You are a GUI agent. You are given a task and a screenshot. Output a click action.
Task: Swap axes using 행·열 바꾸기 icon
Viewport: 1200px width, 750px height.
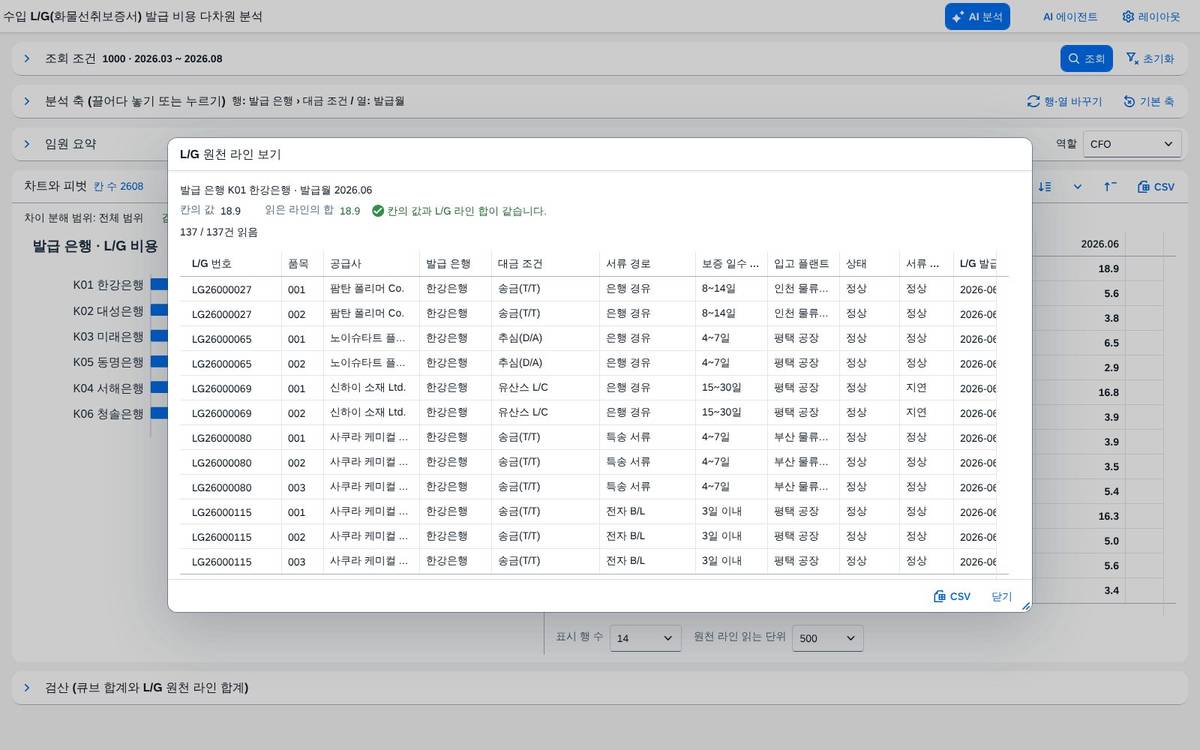1064,101
